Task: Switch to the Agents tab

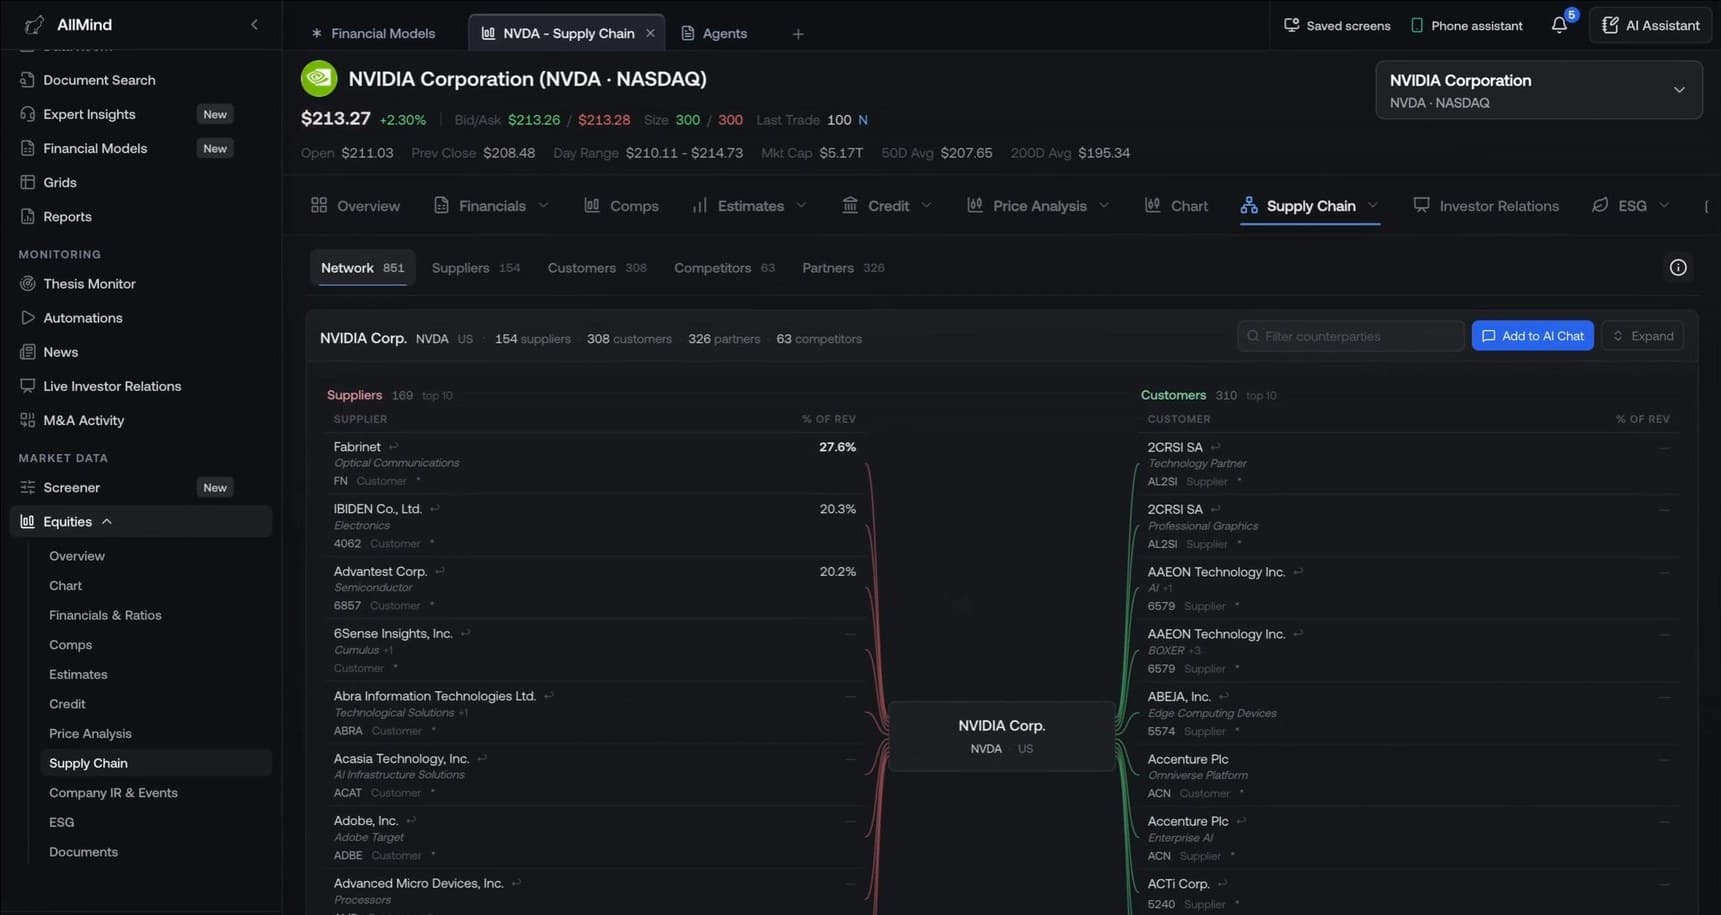Action: [x=715, y=33]
